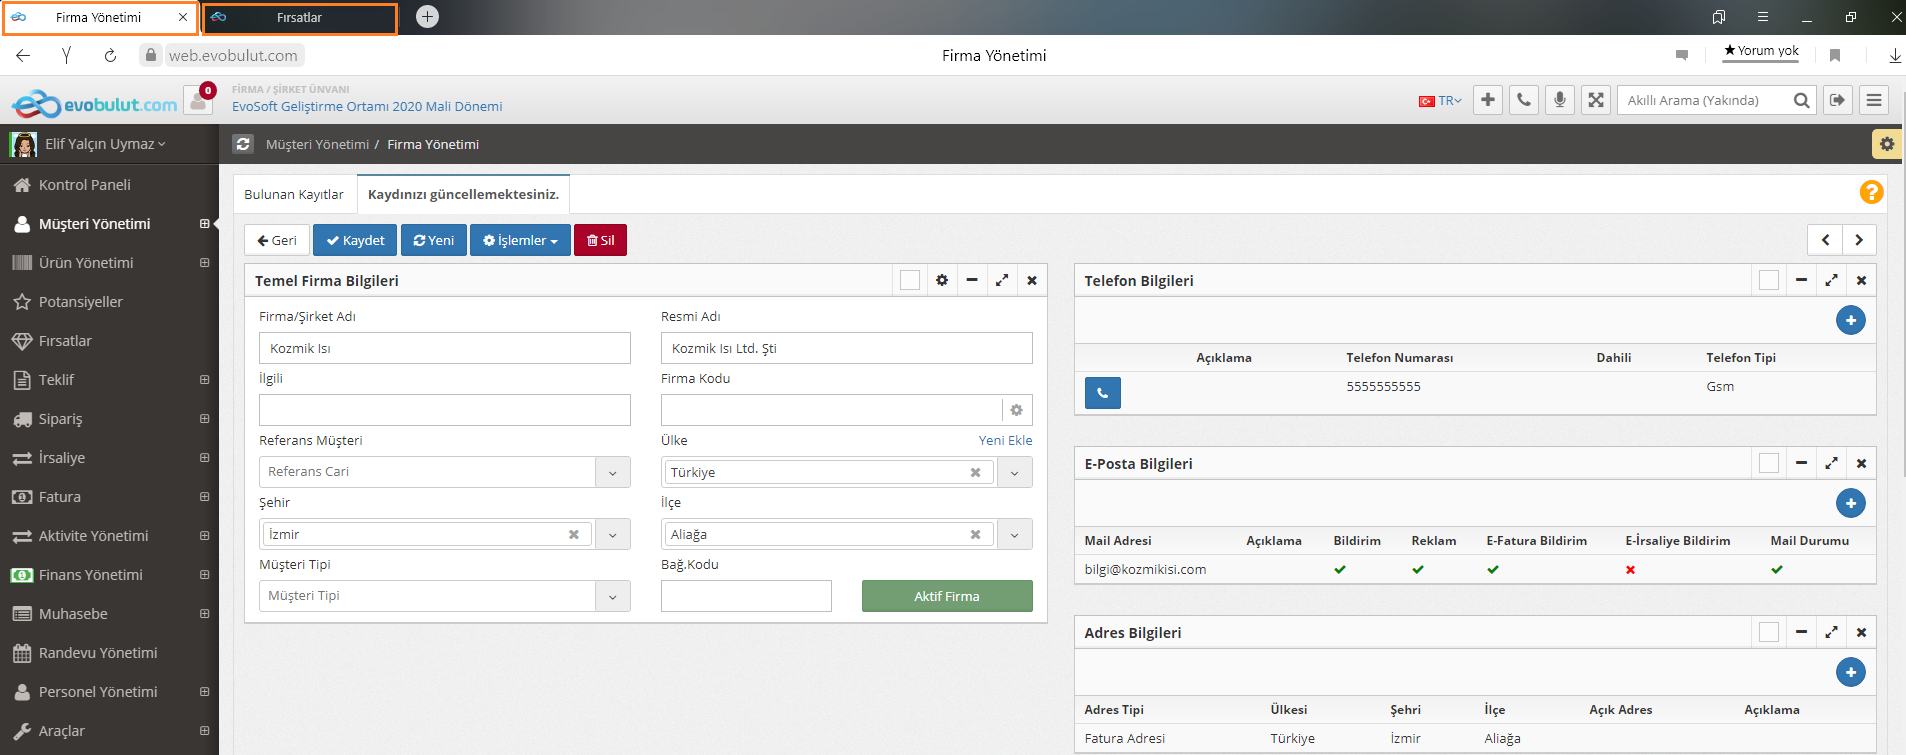
Task: Click the Firma/Şirket Adı input field
Action: click(x=444, y=348)
